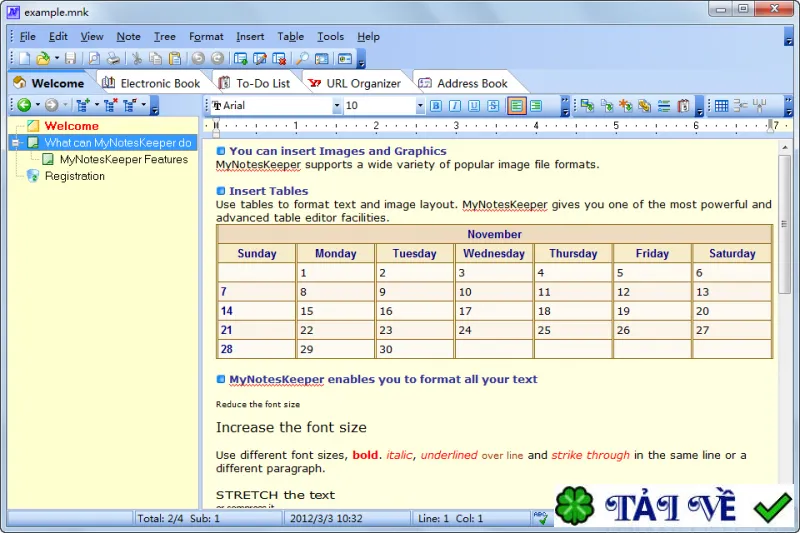This screenshot has width=800, height=533.
Task: Collapse the What can MyNotesKeeper do node
Action: [15, 143]
